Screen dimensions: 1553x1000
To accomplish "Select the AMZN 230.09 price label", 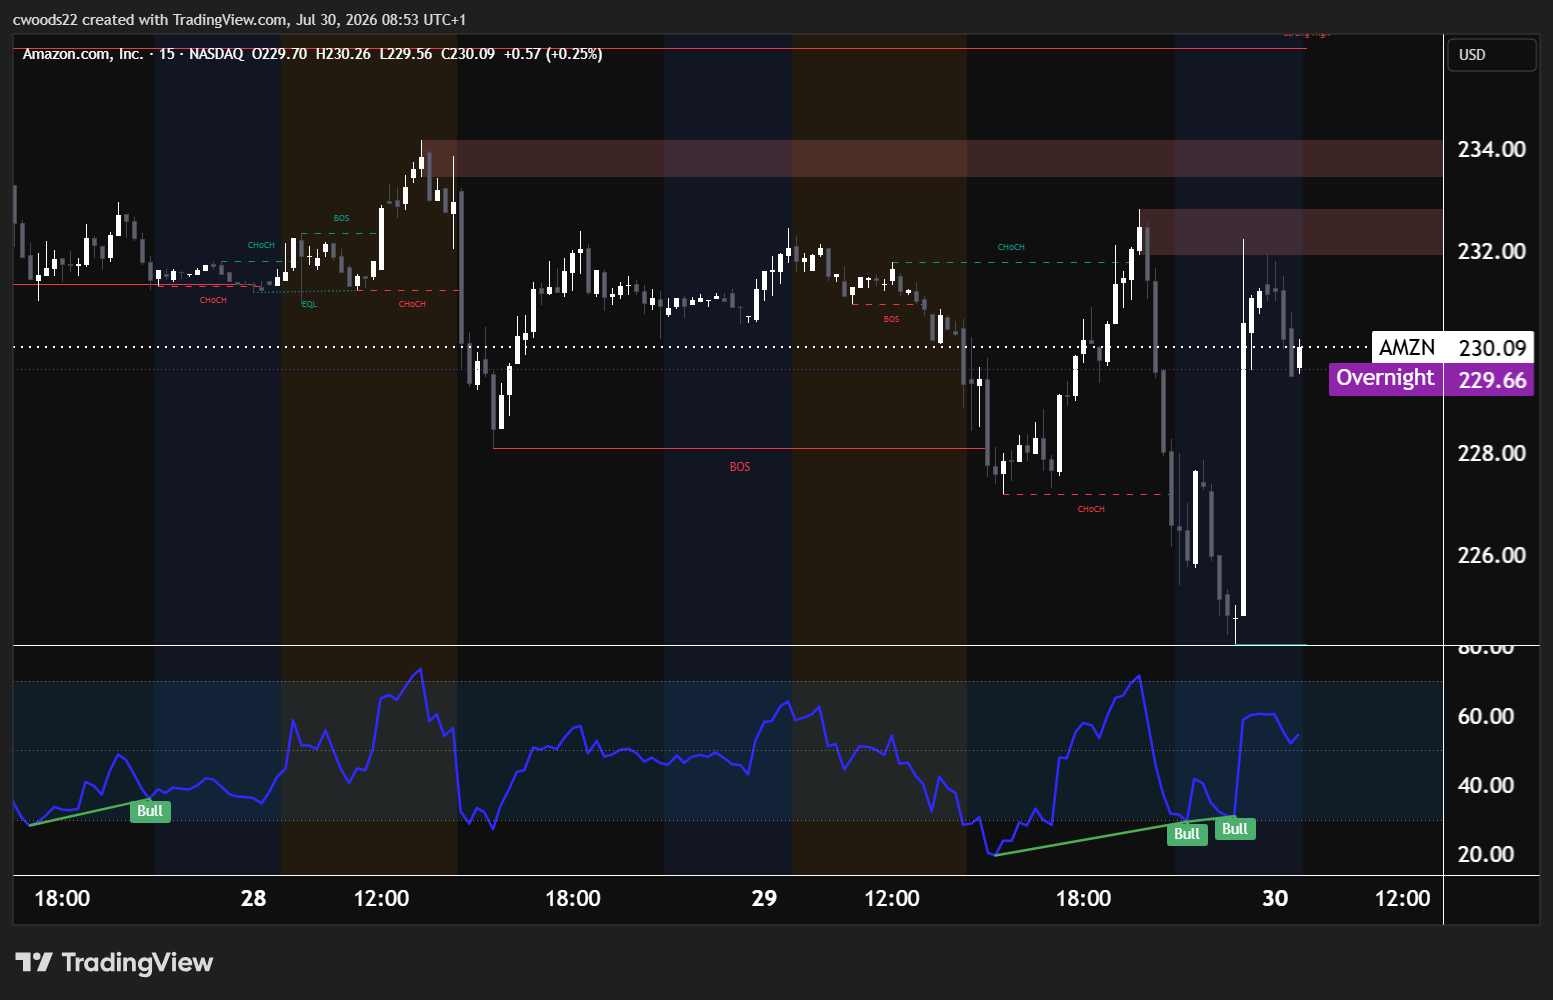I will click(x=1452, y=348).
